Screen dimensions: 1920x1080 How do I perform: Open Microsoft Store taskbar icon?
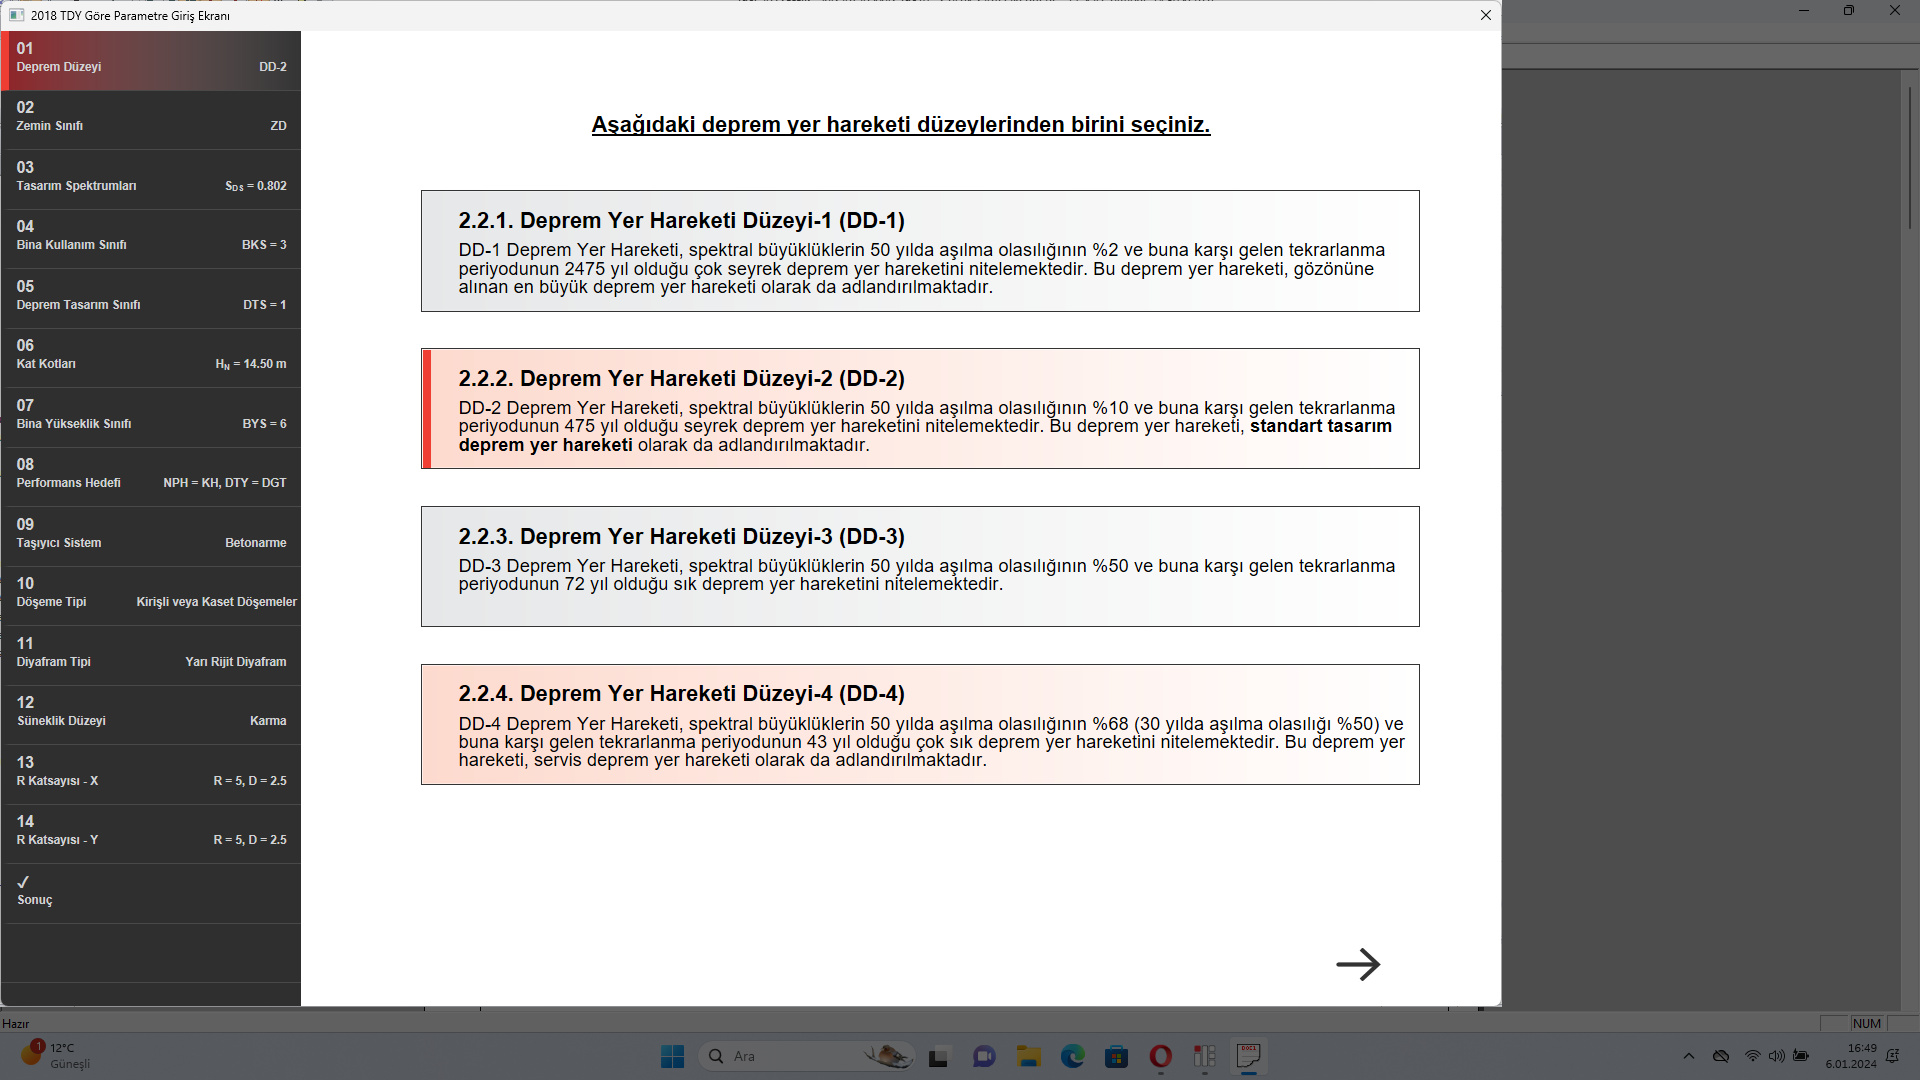coord(1116,1056)
